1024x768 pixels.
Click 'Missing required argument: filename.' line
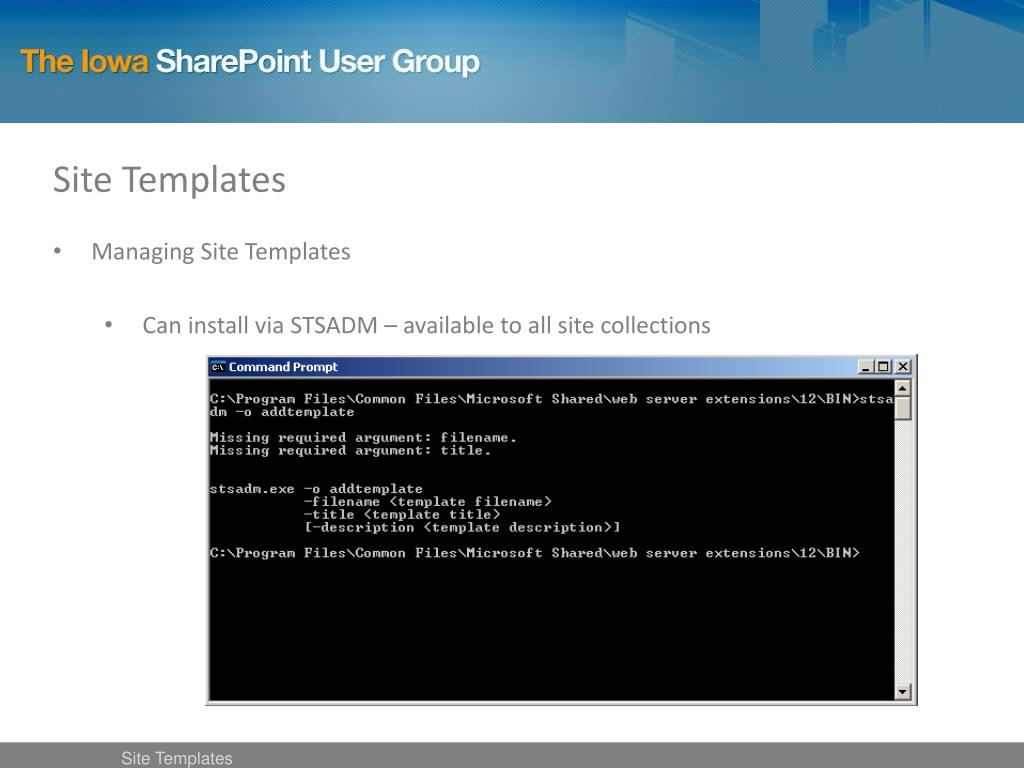[363, 438]
